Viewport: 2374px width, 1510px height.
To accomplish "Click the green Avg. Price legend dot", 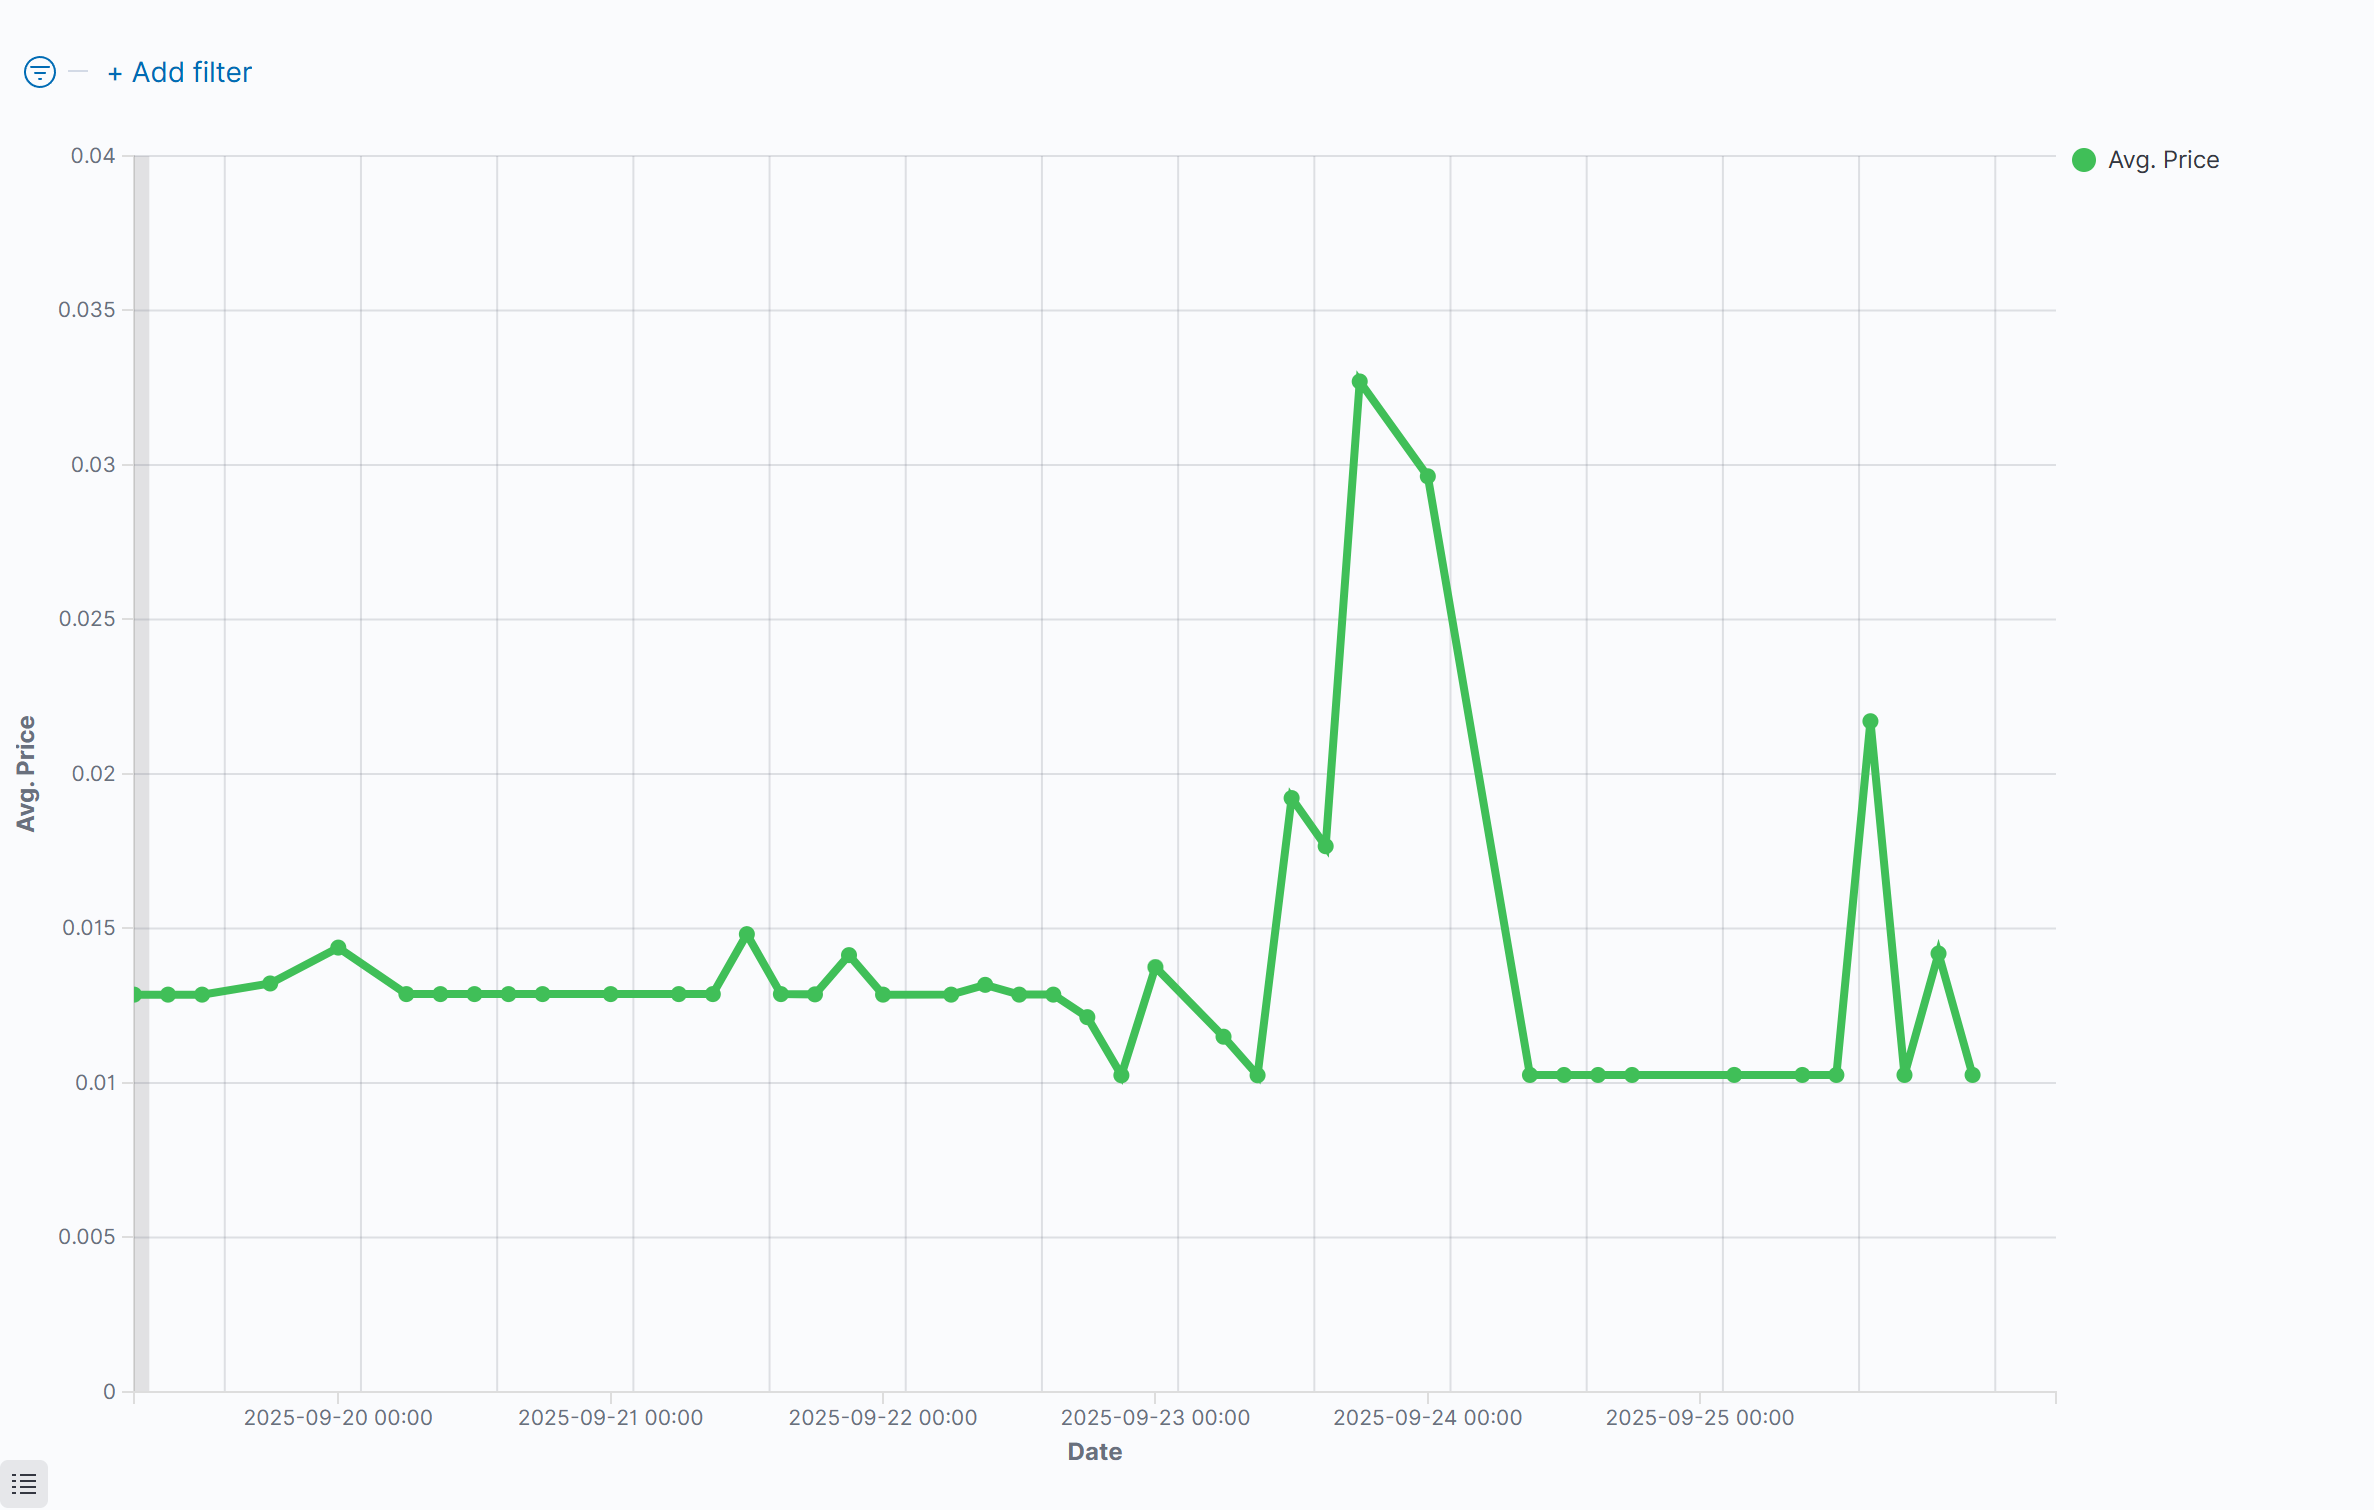I will (x=2084, y=160).
